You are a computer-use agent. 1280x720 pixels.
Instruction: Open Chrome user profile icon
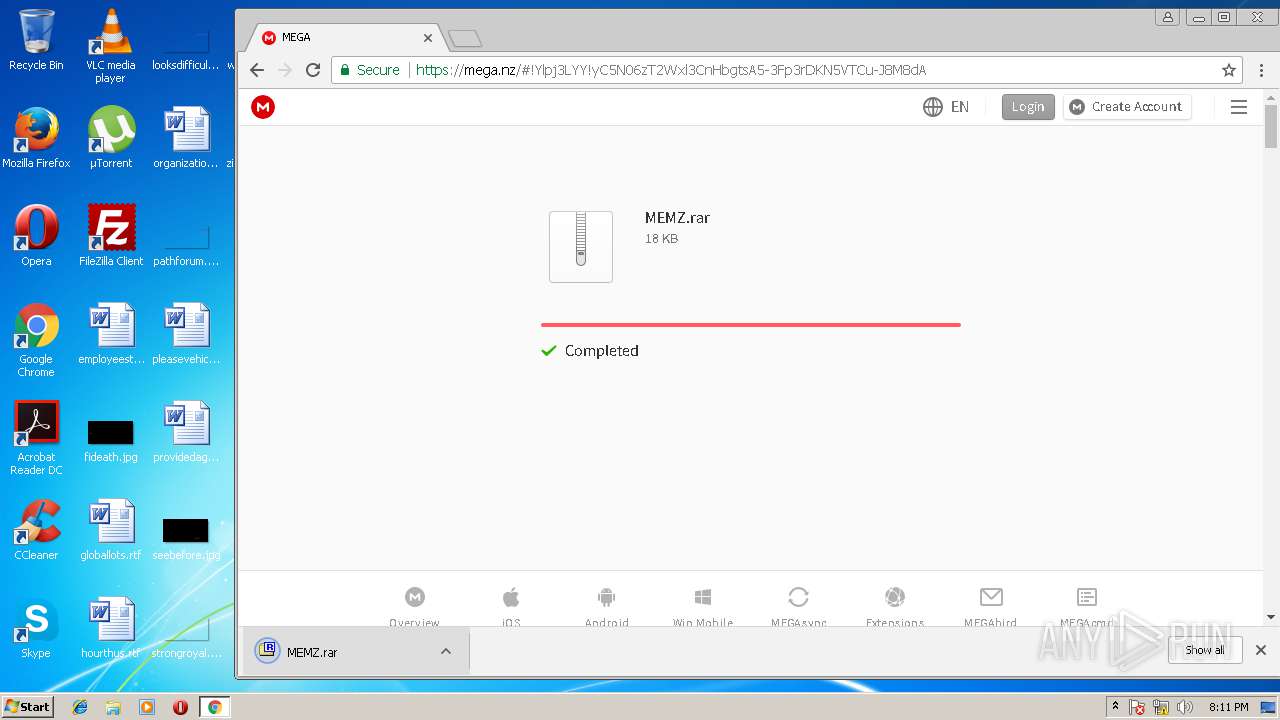1167,17
